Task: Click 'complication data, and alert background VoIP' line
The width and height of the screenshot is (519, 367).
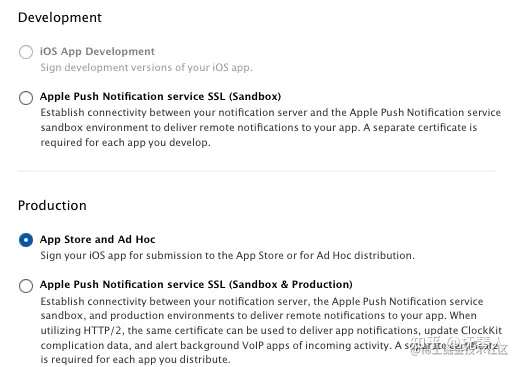Action: [x=269, y=345]
